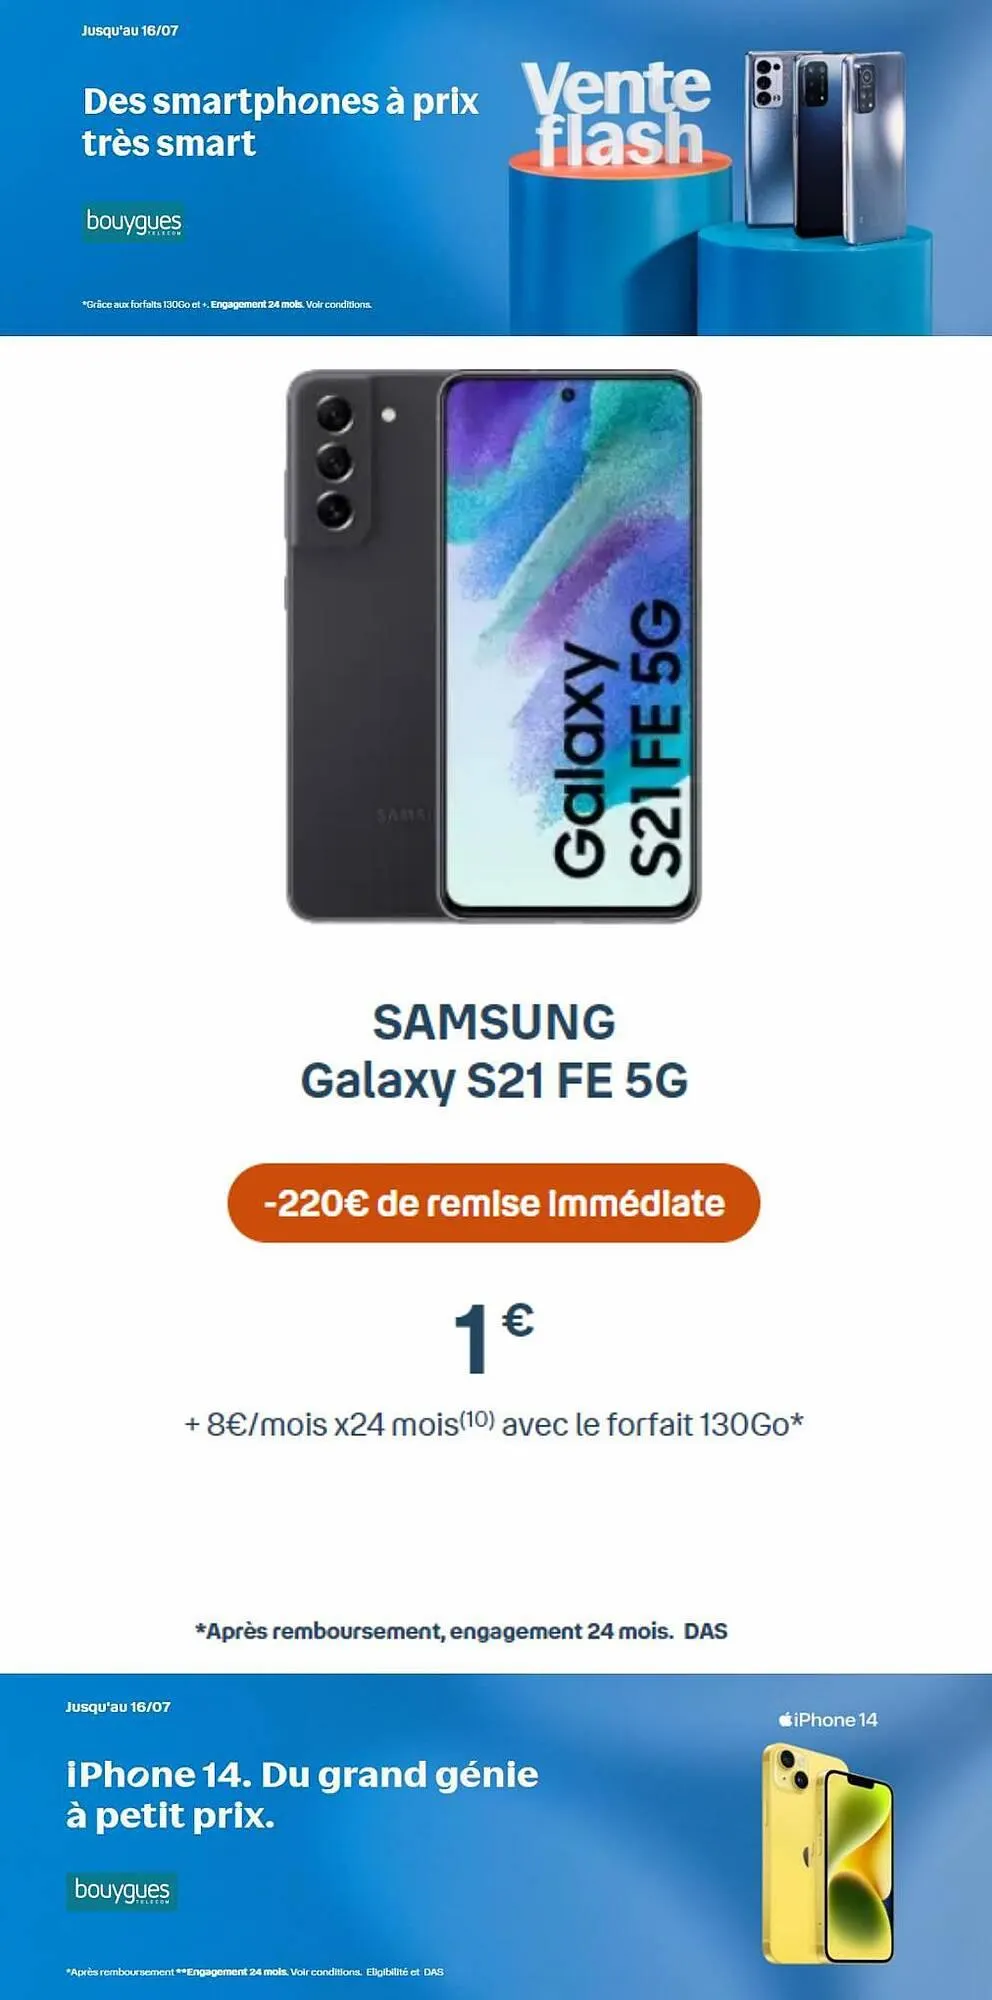Click the Galaxy S21 FE 5G phone image

click(x=494, y=646)
